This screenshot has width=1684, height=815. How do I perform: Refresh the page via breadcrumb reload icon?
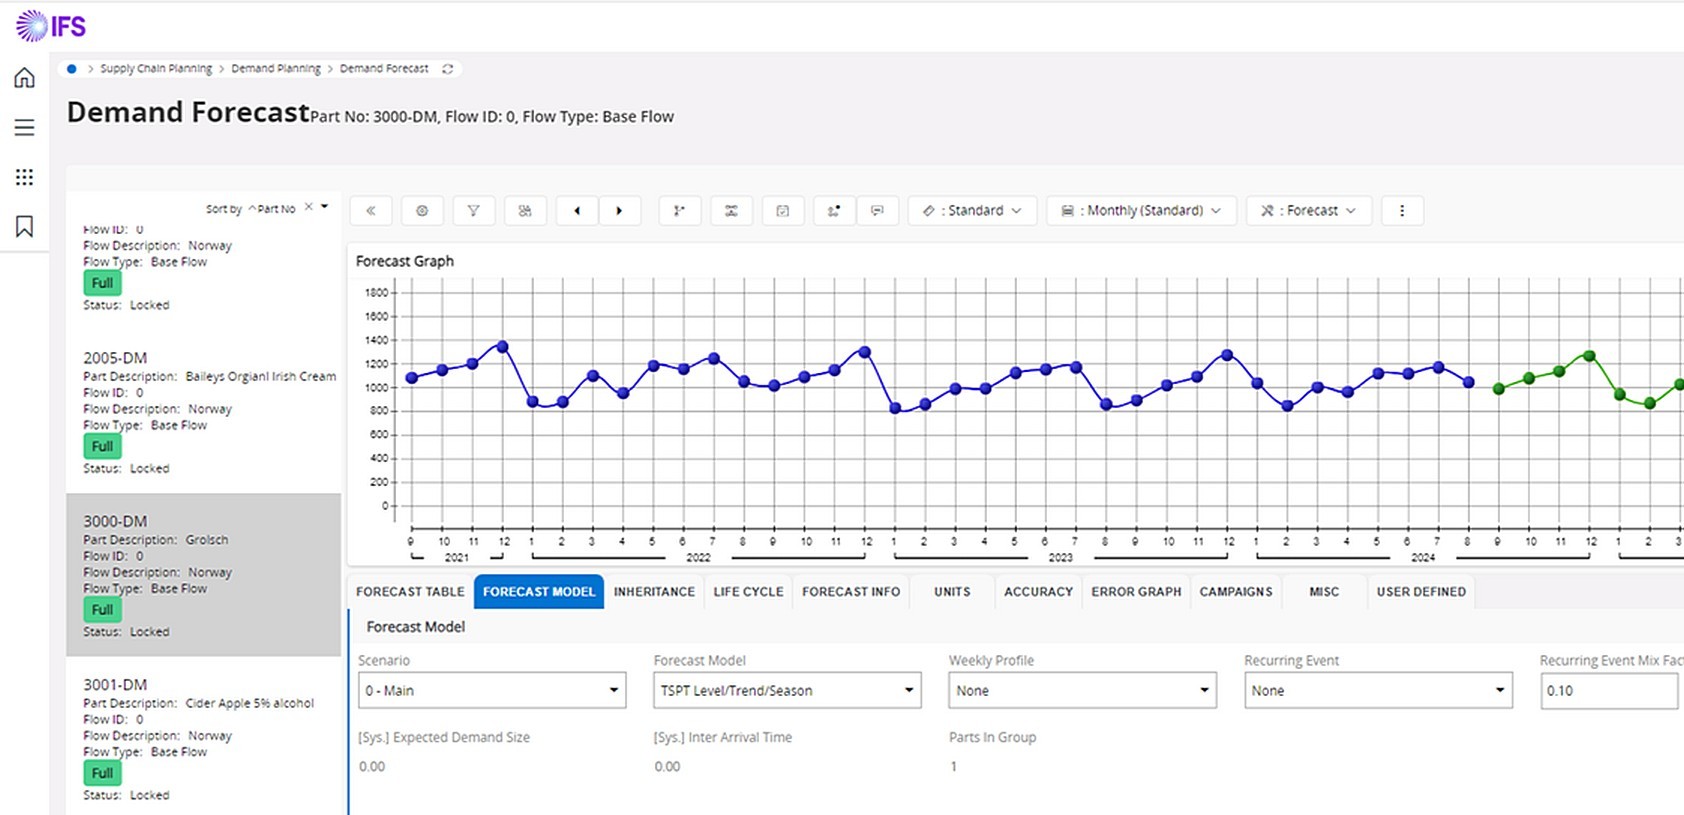[x=448, y=69]
